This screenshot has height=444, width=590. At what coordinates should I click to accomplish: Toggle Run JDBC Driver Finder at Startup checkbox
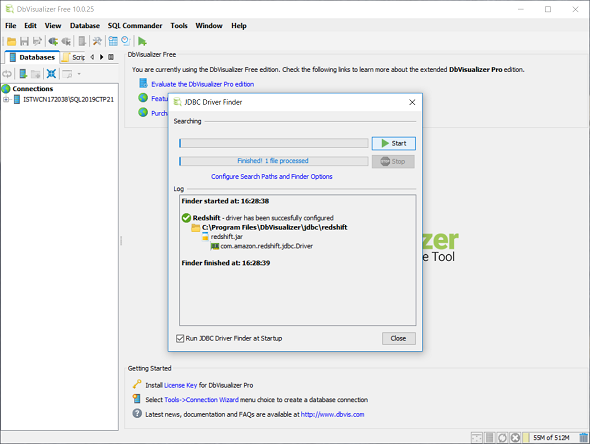click(x=180, y=338)
